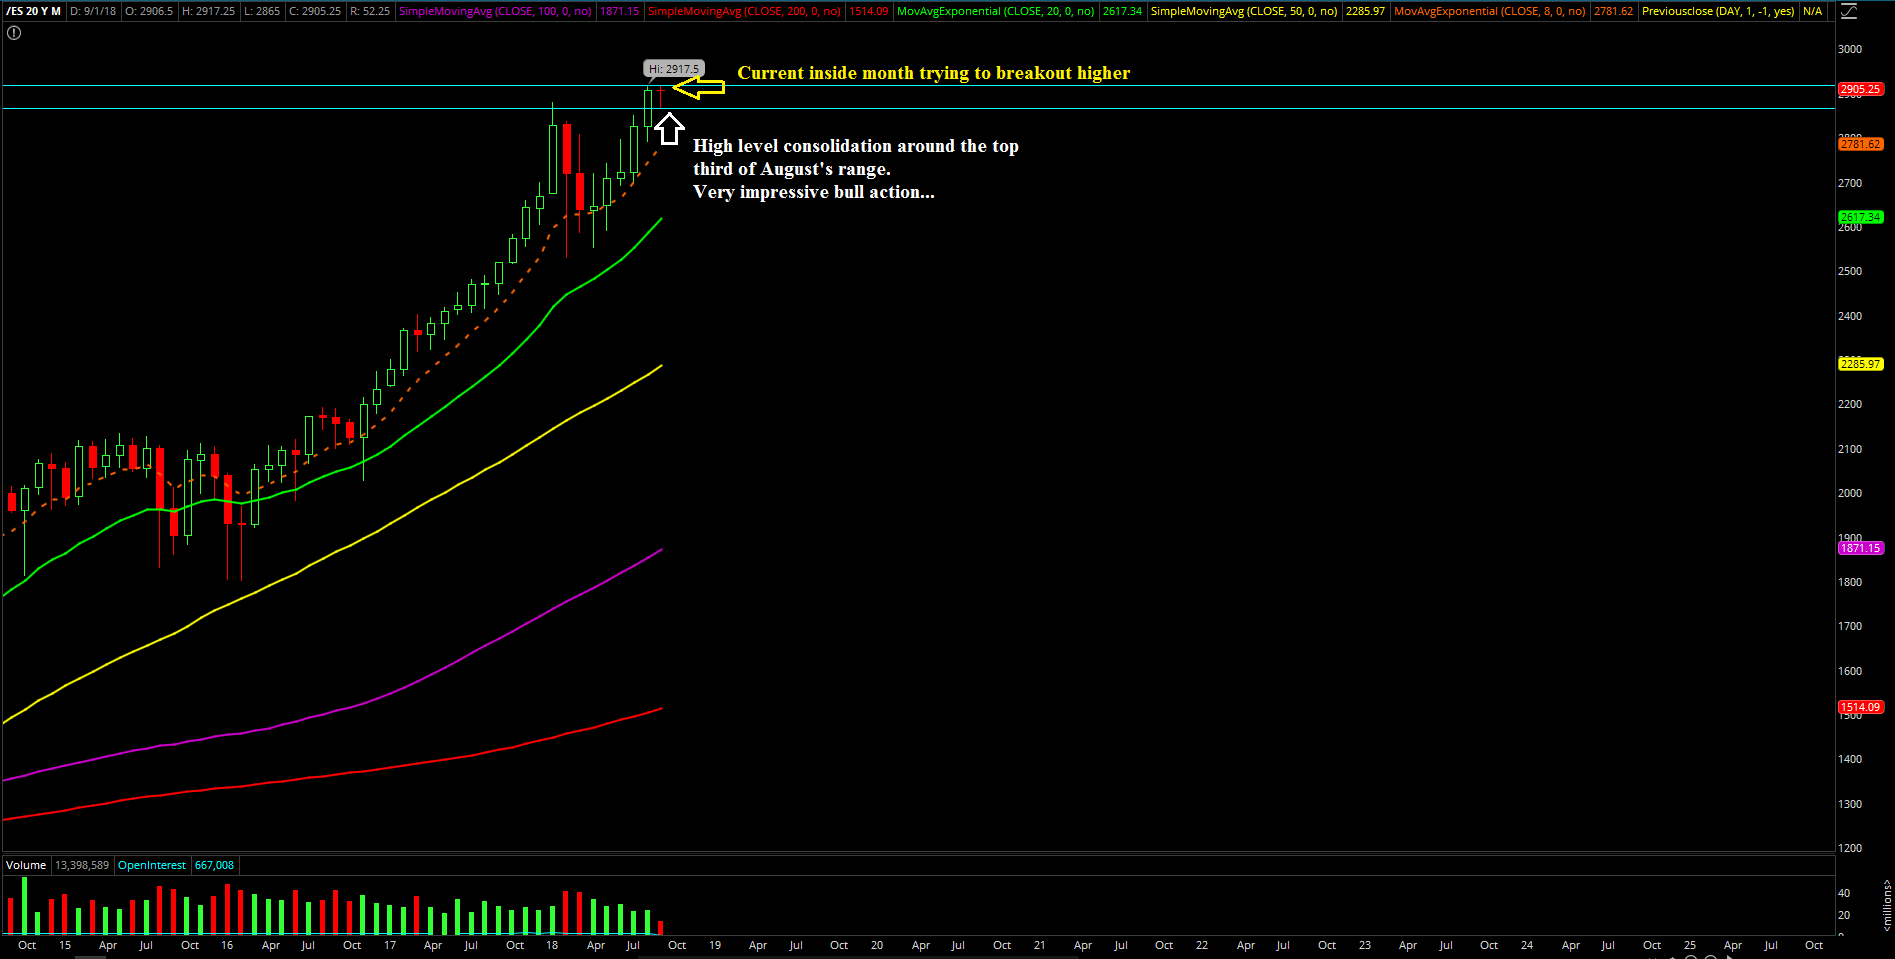
Task: Click the N/A value beside Previousclose
Action: pyautogui.click(x=1812, y=11)
